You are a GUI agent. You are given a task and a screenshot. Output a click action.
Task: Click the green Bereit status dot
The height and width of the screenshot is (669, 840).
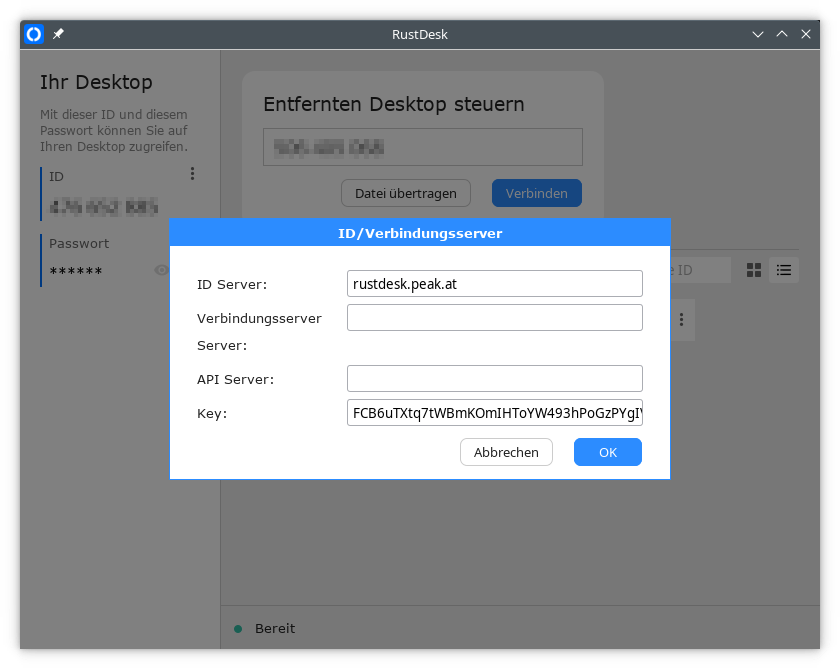(237, 628)
